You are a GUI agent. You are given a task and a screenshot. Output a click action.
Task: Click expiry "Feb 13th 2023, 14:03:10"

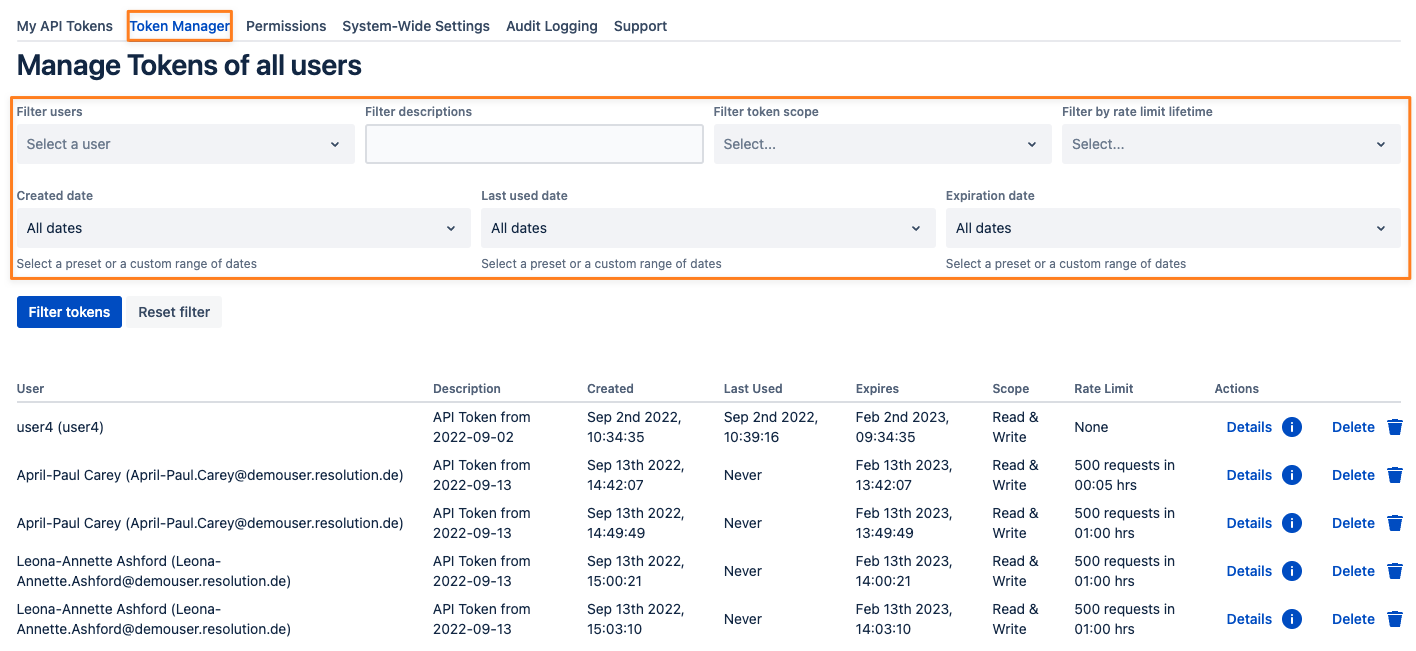pos(904,619)
